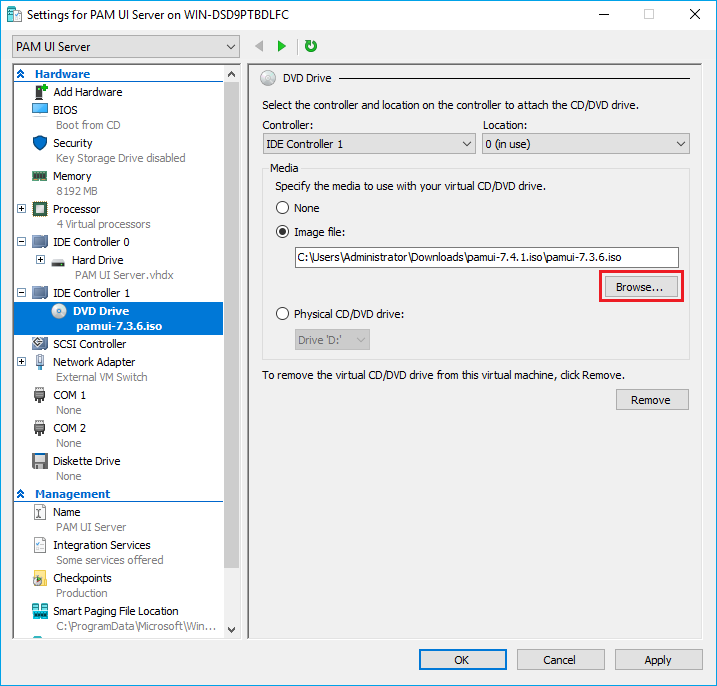Screen dimensions: 717x686
Task: Click the IDE Controller 0 icon
Action: [x=40, y=242]
